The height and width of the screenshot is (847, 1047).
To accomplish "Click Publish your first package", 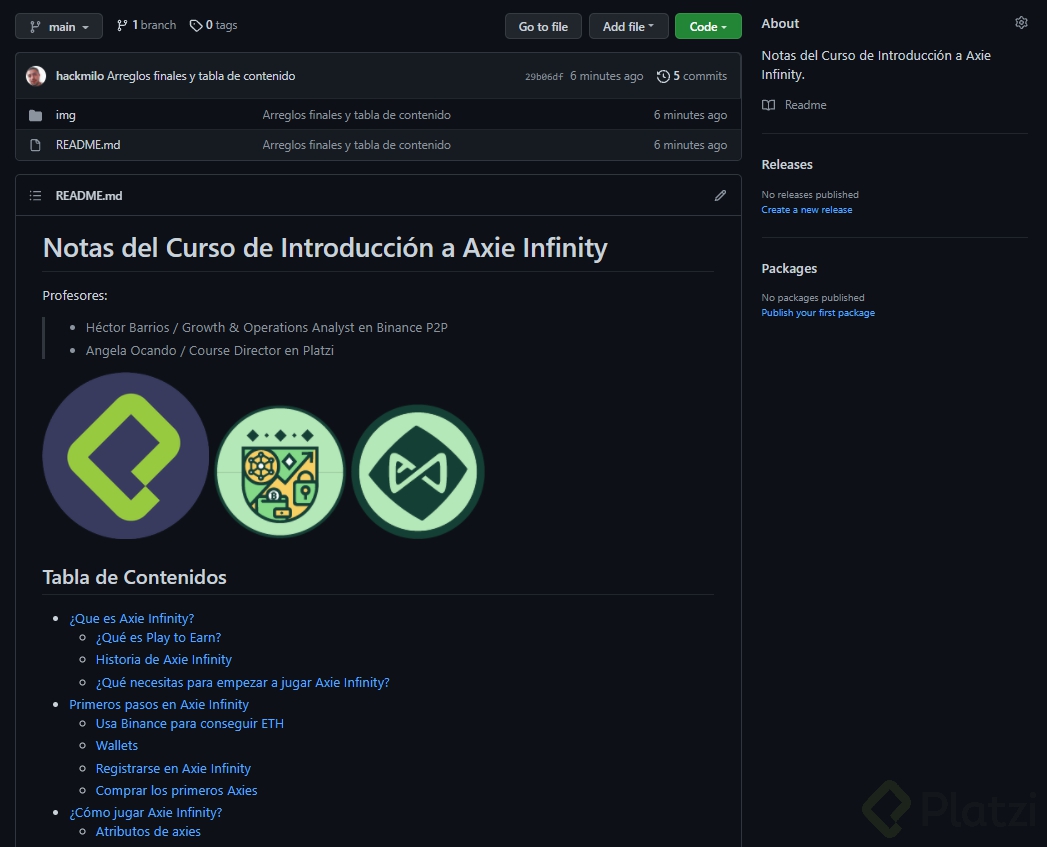I will coord(818,313).
